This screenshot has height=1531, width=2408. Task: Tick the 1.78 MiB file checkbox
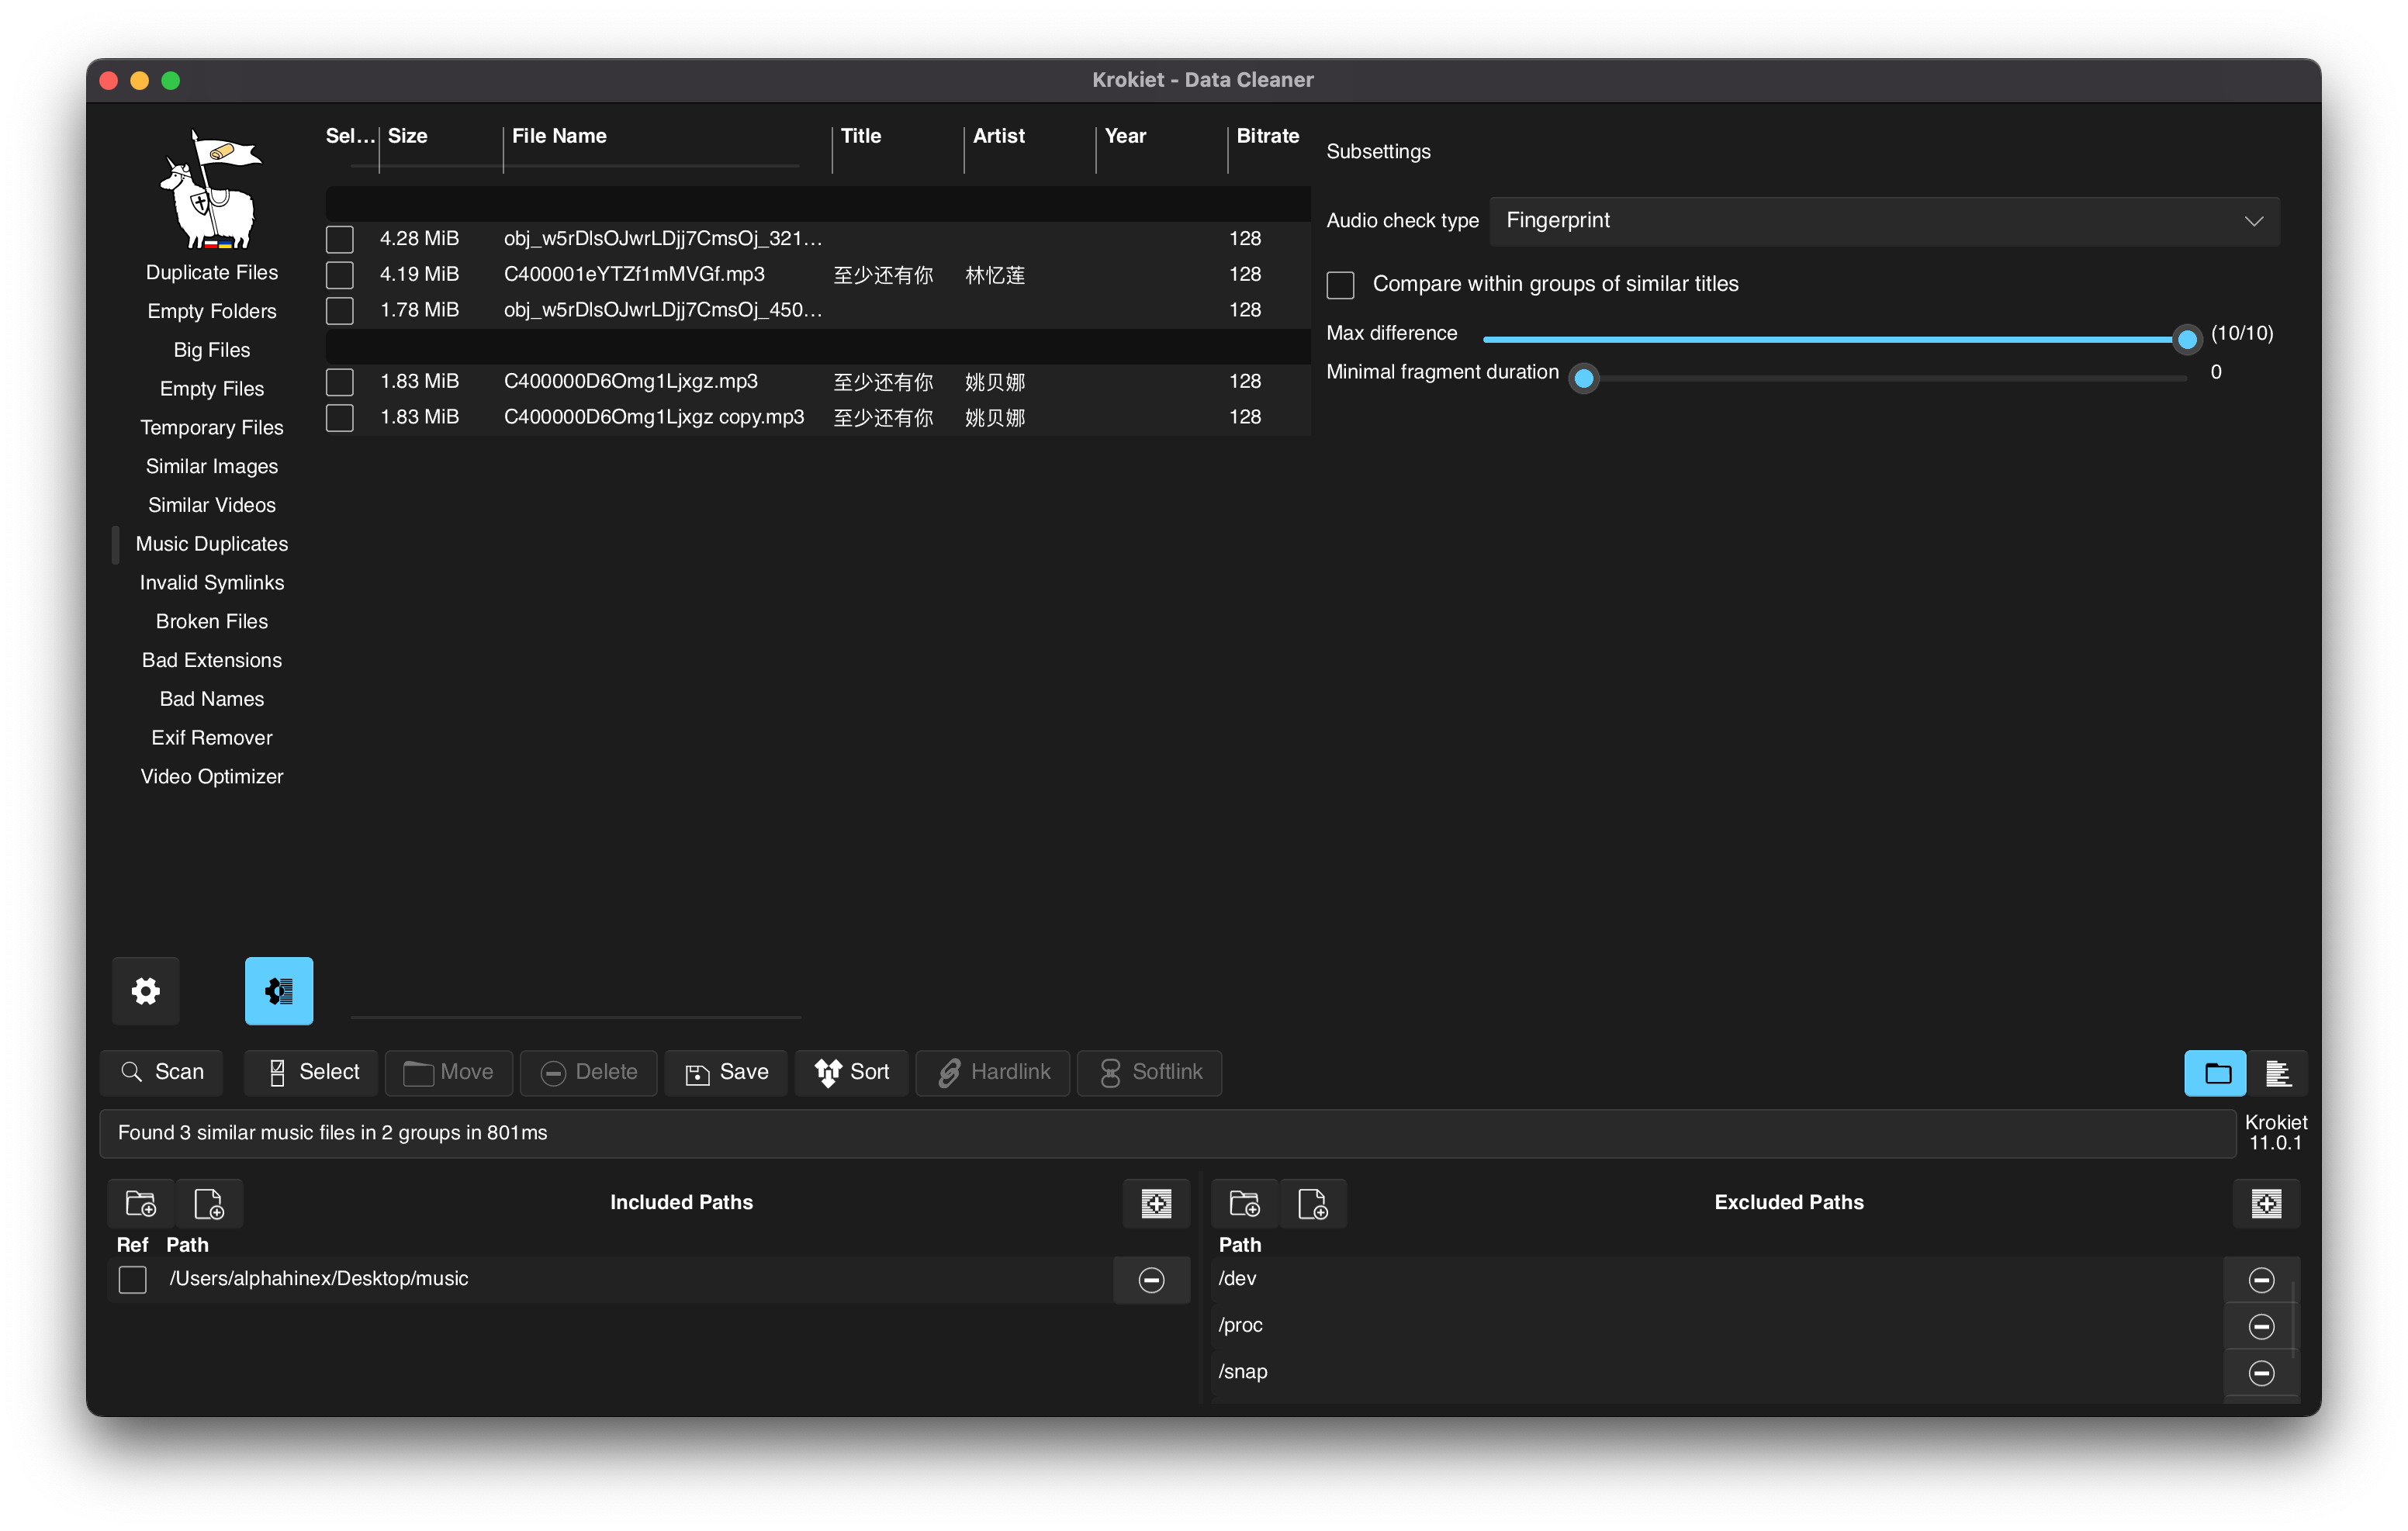click(340, 310)
